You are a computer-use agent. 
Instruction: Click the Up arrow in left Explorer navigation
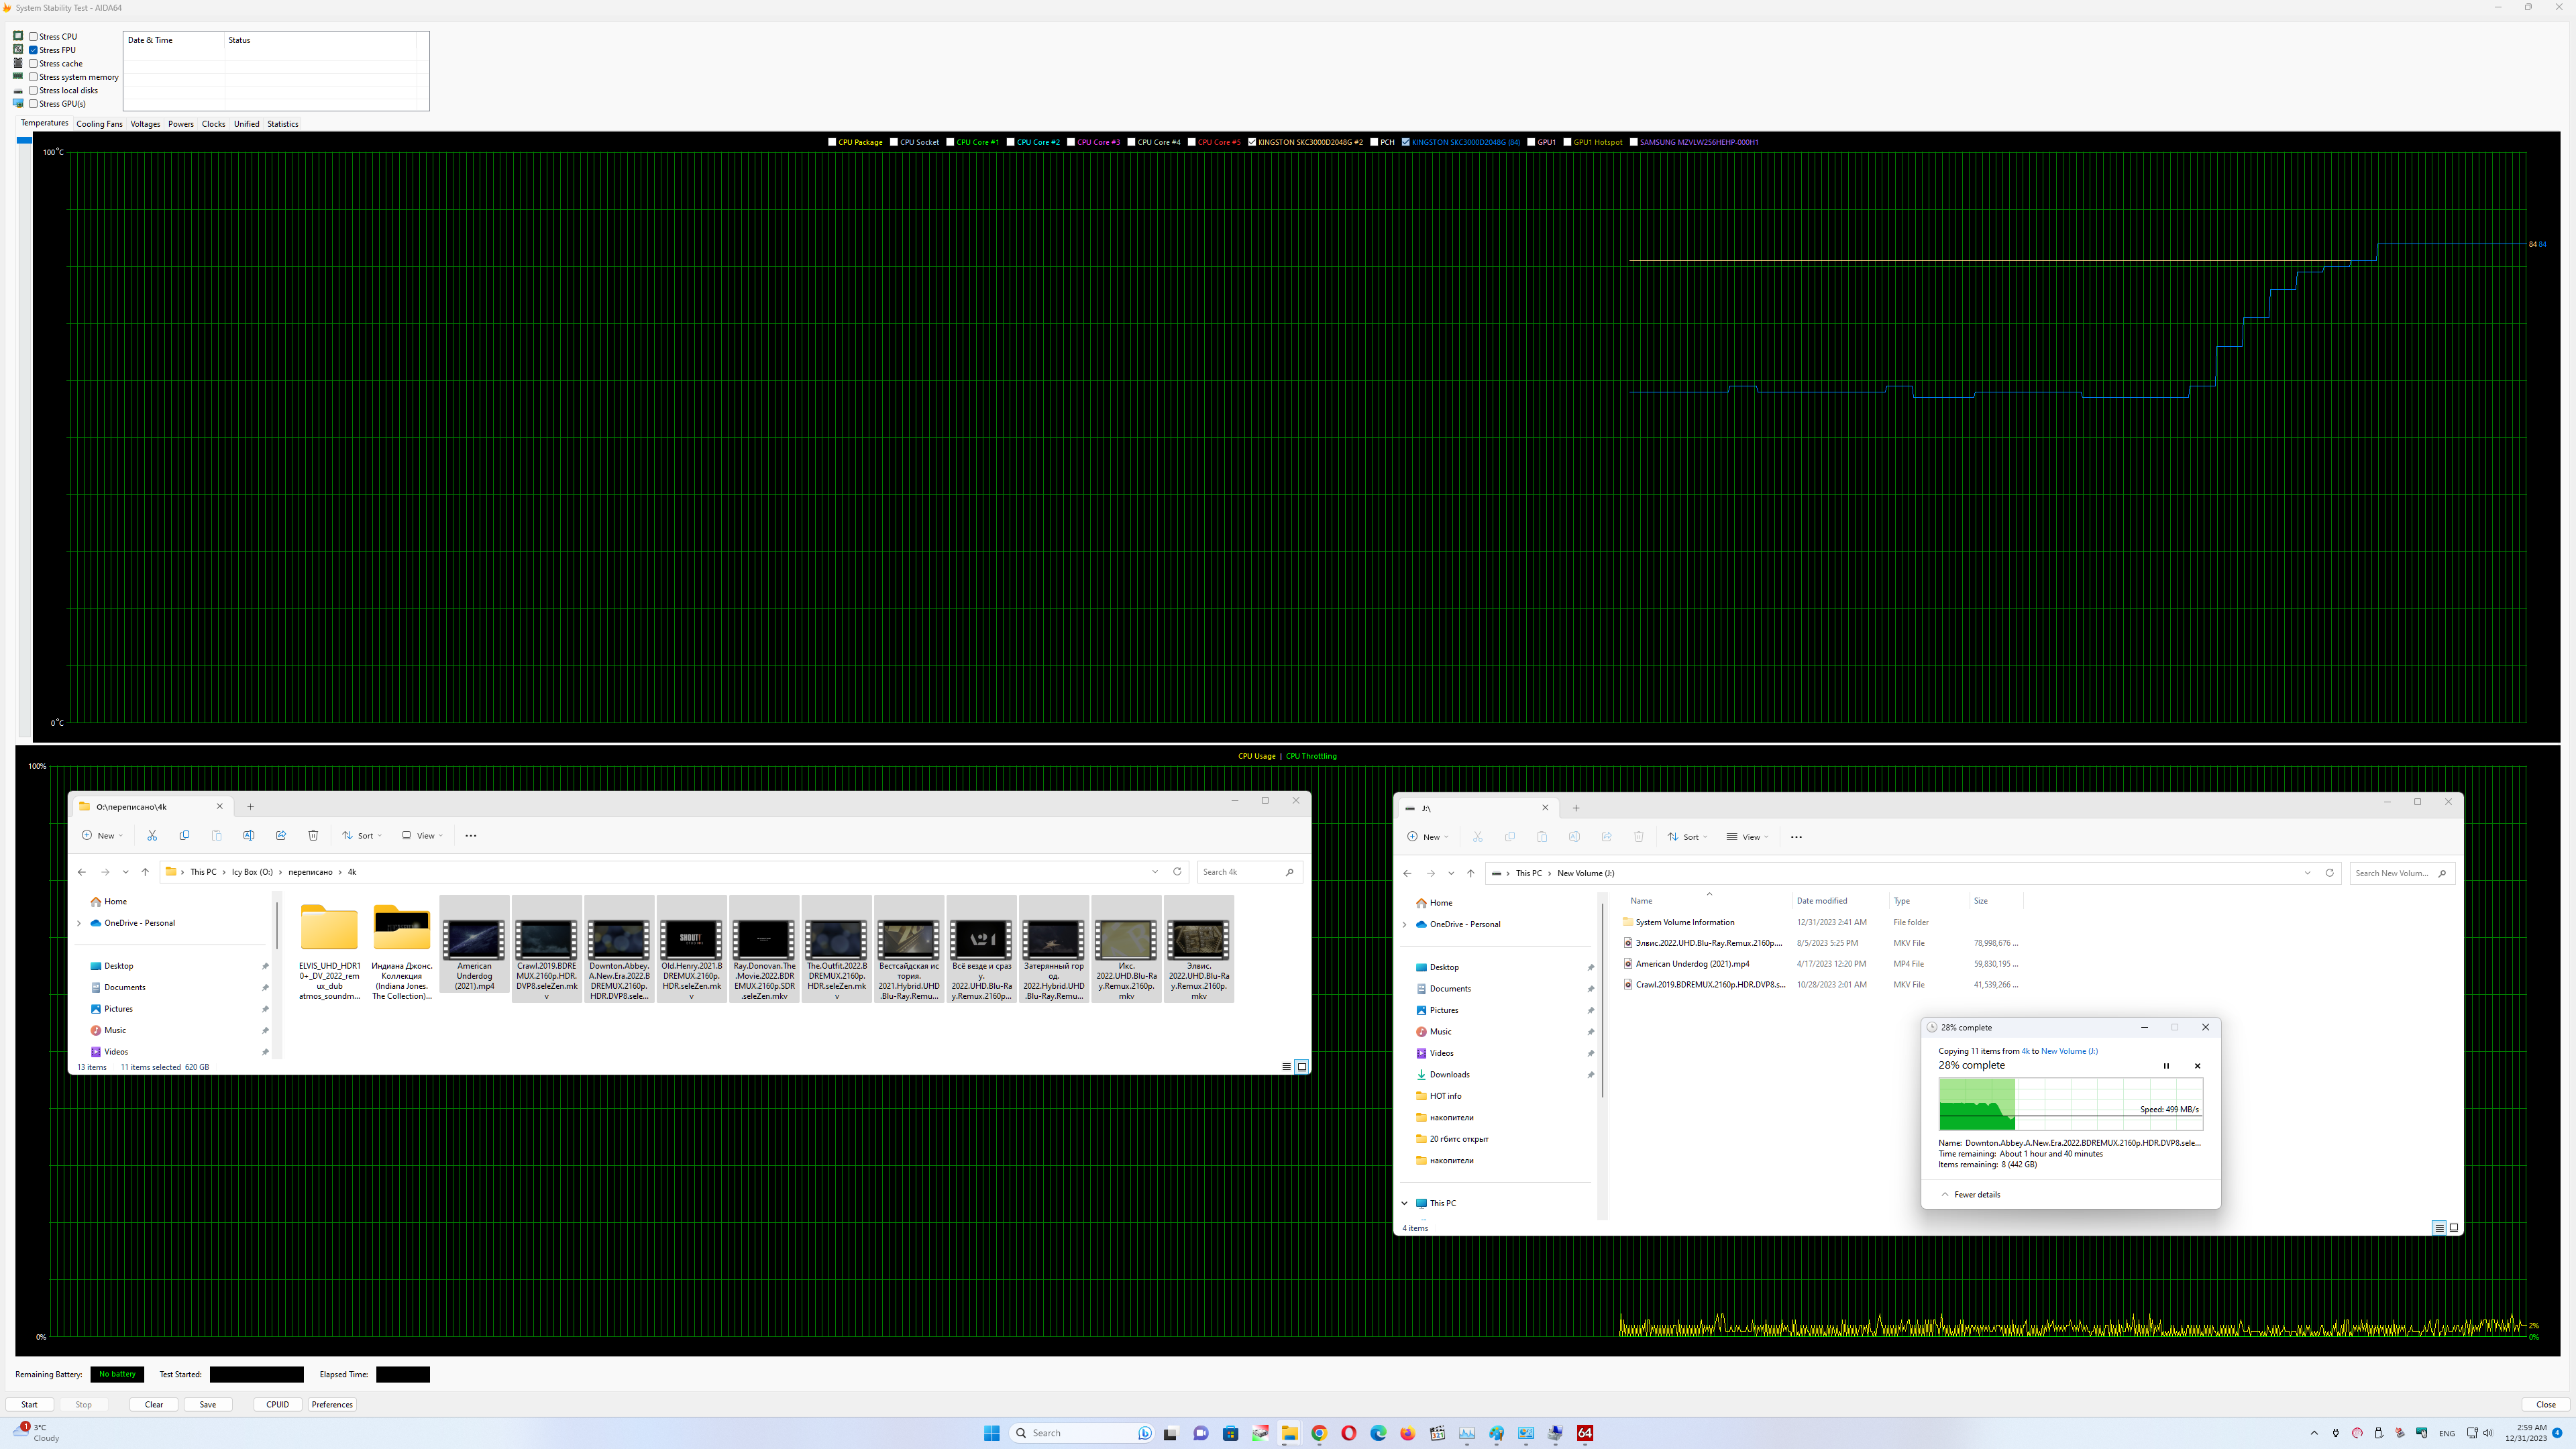[145, 872]
